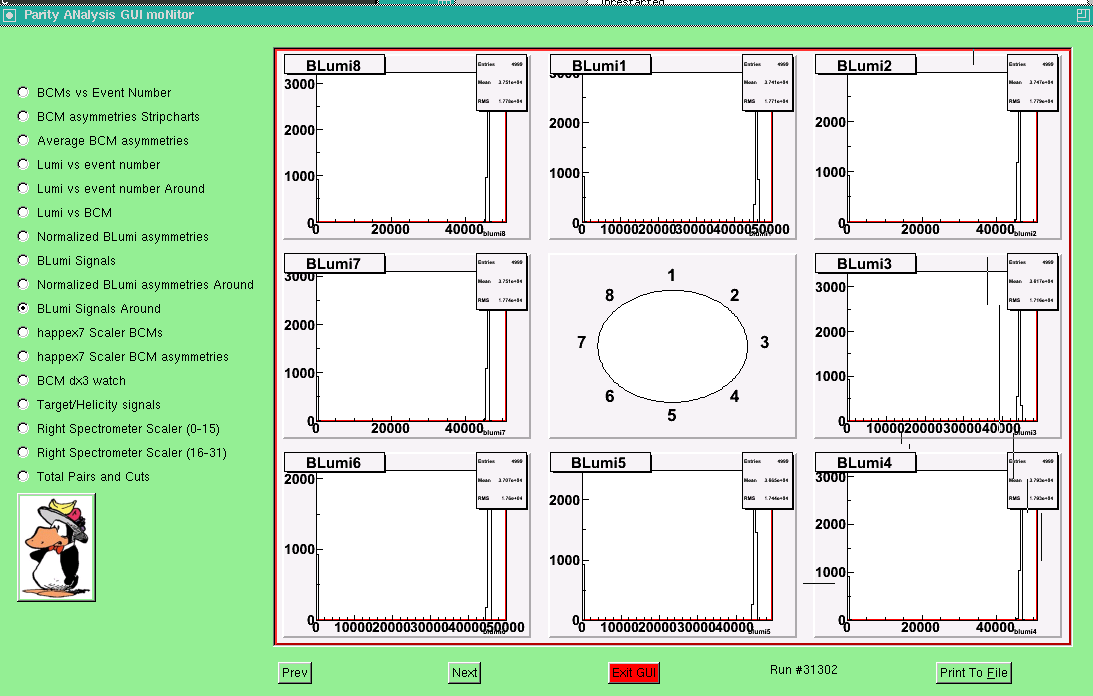The image size is (1093, 696).
Task: Select Target/Helicity signals radio button
Action: (x=24, y=404)
